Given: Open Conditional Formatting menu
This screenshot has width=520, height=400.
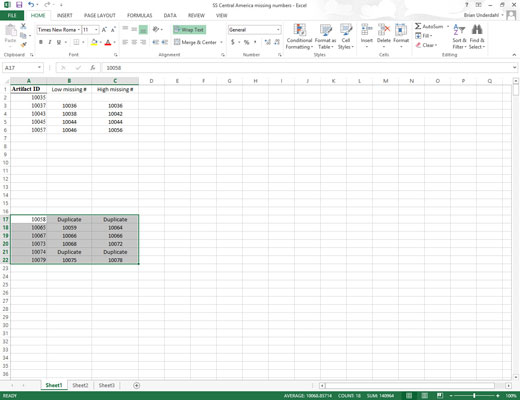Looking at the screenshot, I should coord(299,37).
